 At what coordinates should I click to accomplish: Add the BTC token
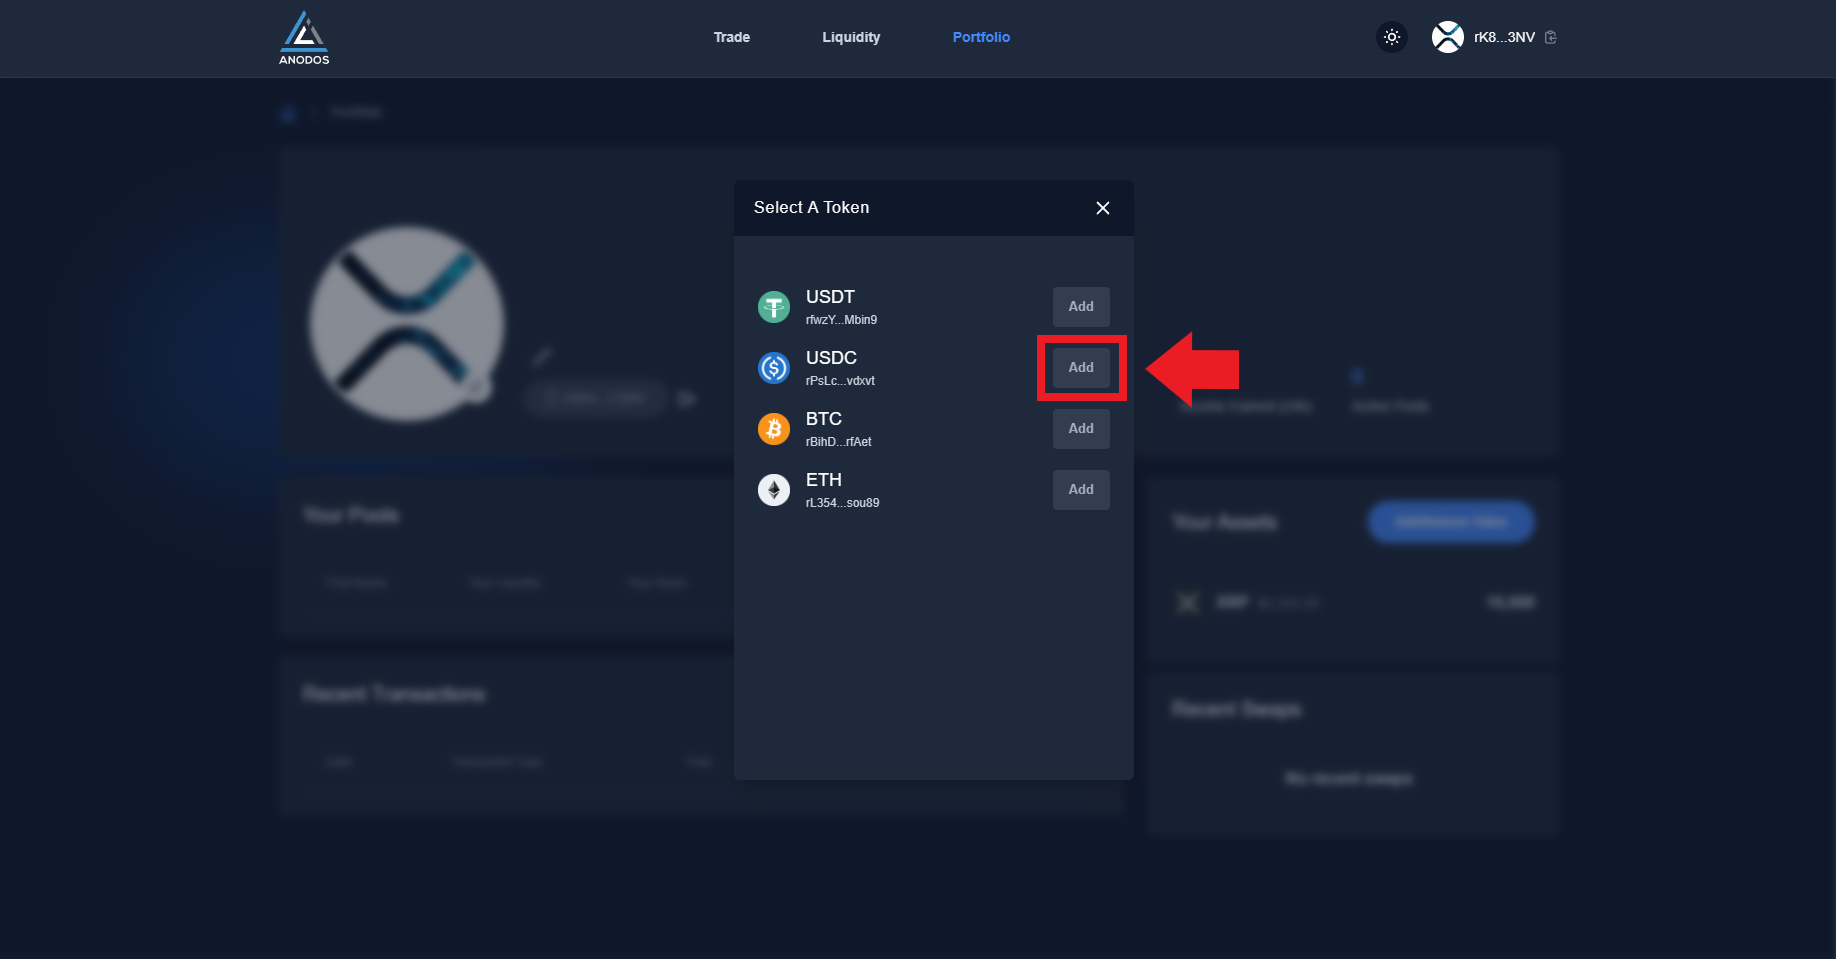[x=1080, y=429]
